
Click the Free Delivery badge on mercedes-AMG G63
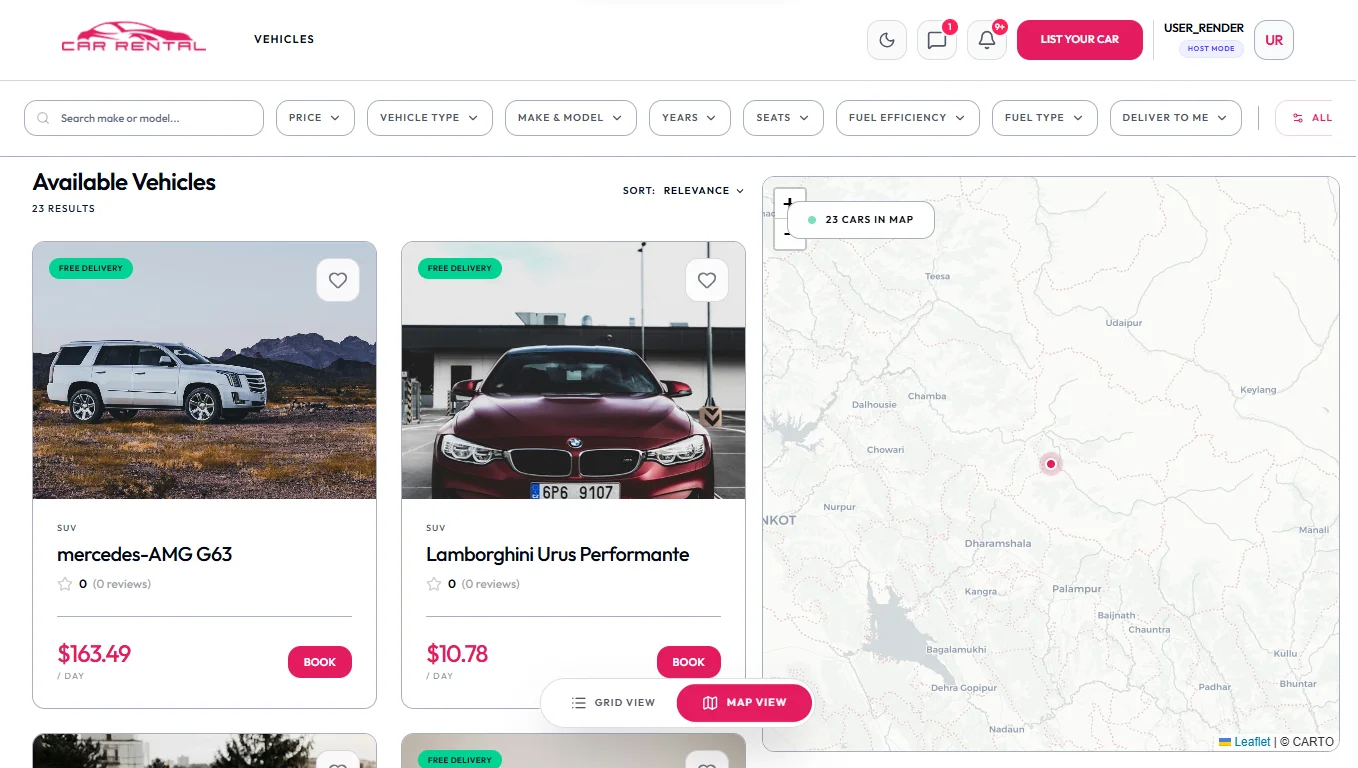click(x=91, y=268)
